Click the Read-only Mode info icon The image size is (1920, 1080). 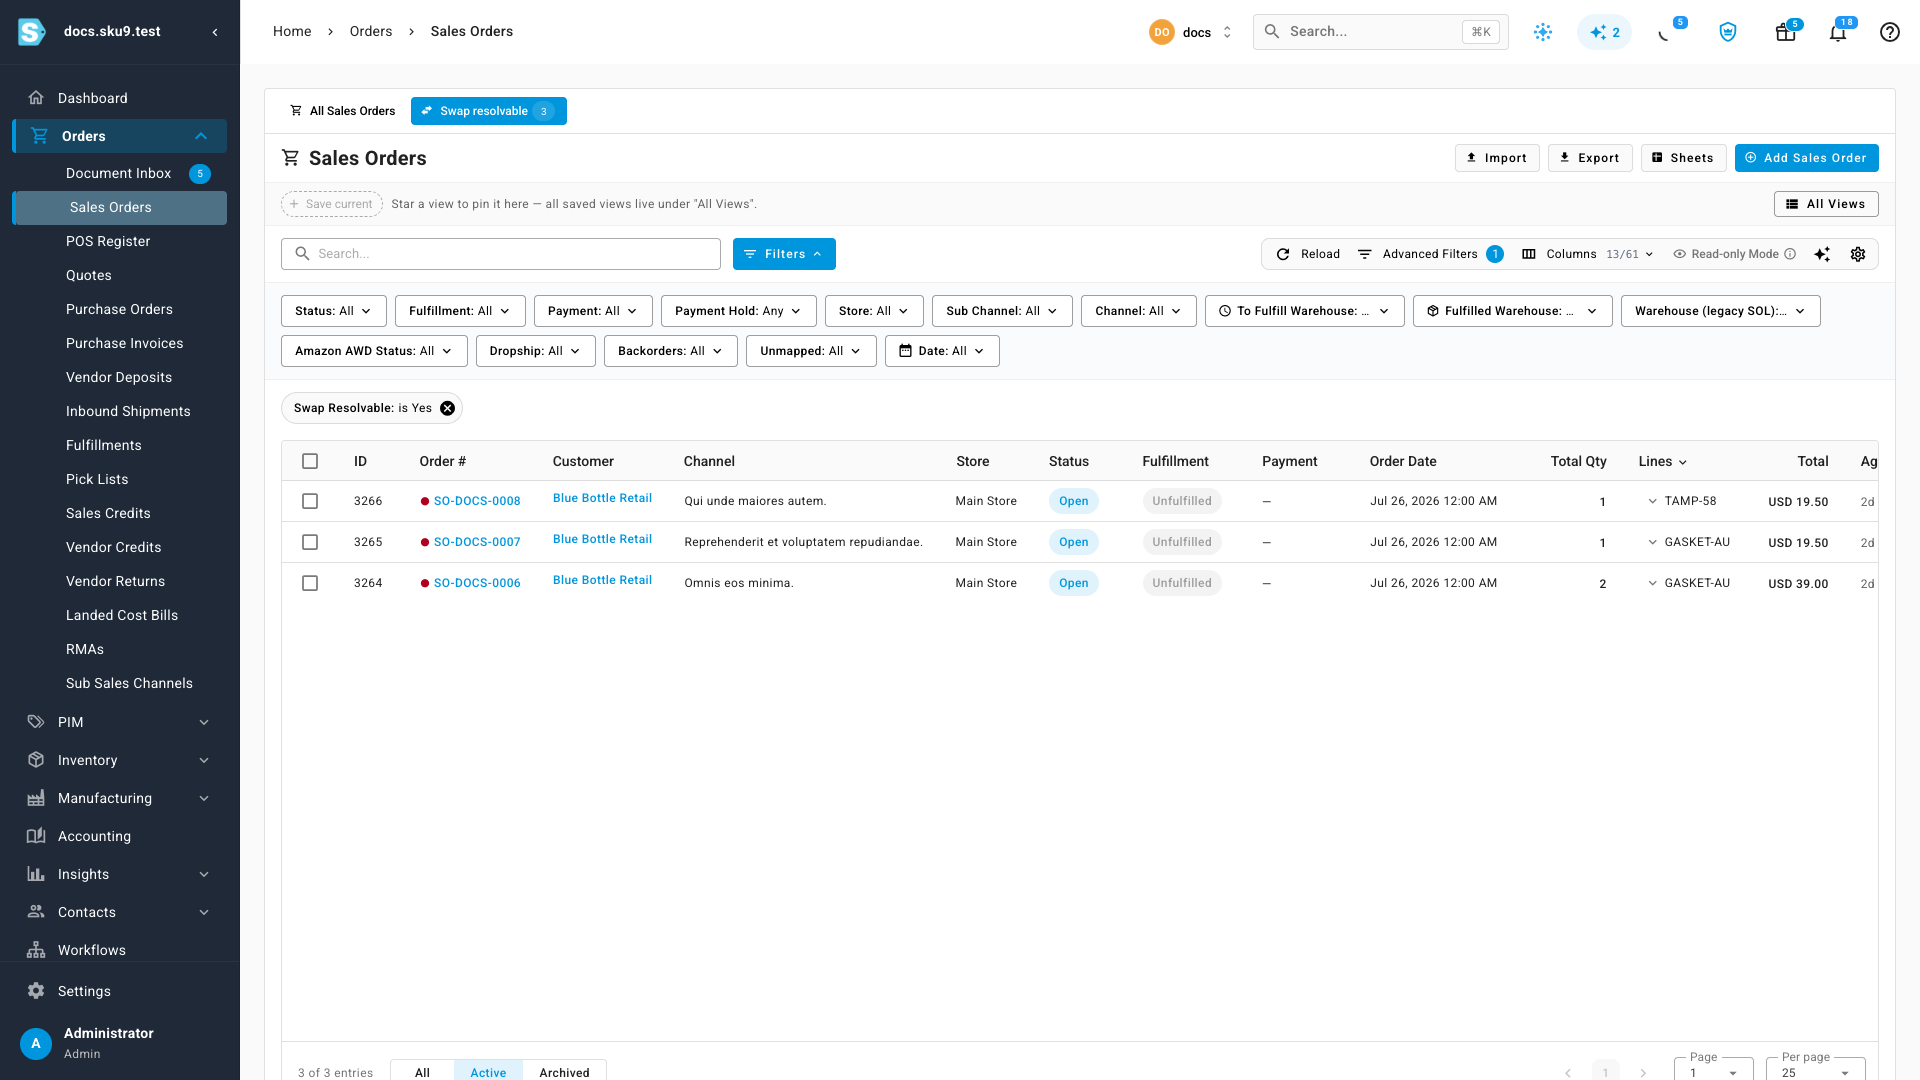point(1790,254)
